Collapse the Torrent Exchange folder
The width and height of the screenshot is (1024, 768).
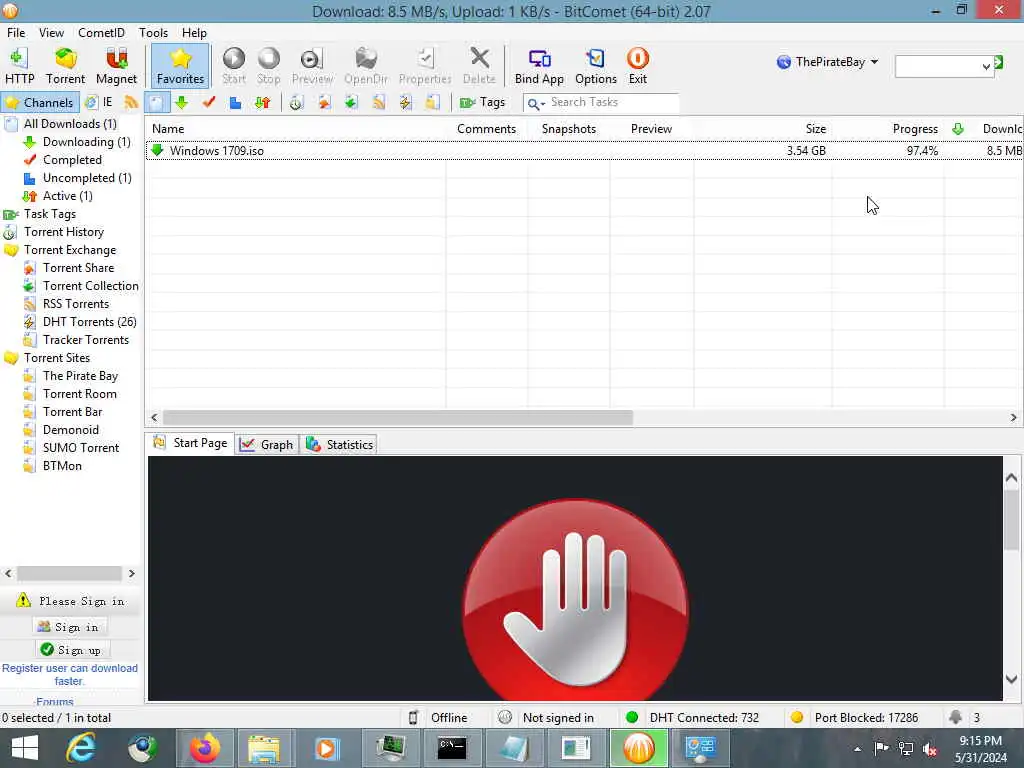click(x=70, y=250)
